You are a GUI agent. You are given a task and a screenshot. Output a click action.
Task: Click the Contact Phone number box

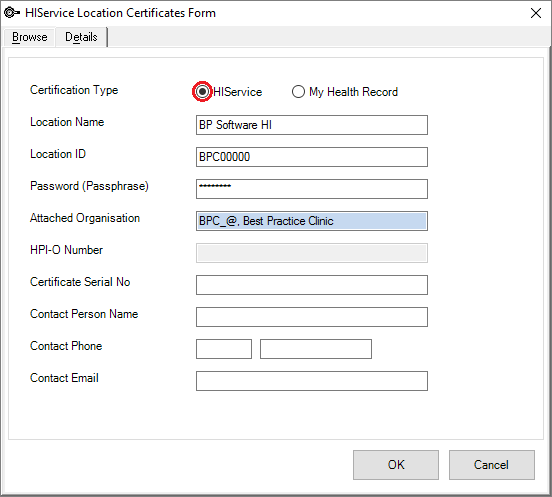pyautogui.click(x=316, y=349)
